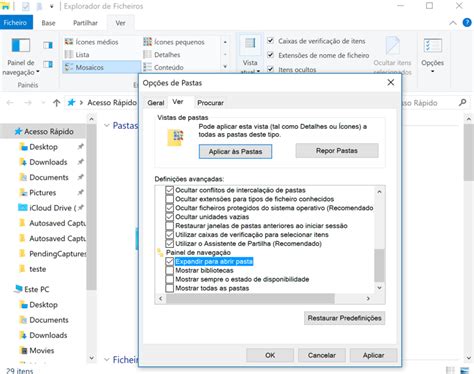Viewport: 474px width, 374px height.
Task: Select the teste folder in the navigation pane
Action: pyautogui.click(x=33, y=269)
